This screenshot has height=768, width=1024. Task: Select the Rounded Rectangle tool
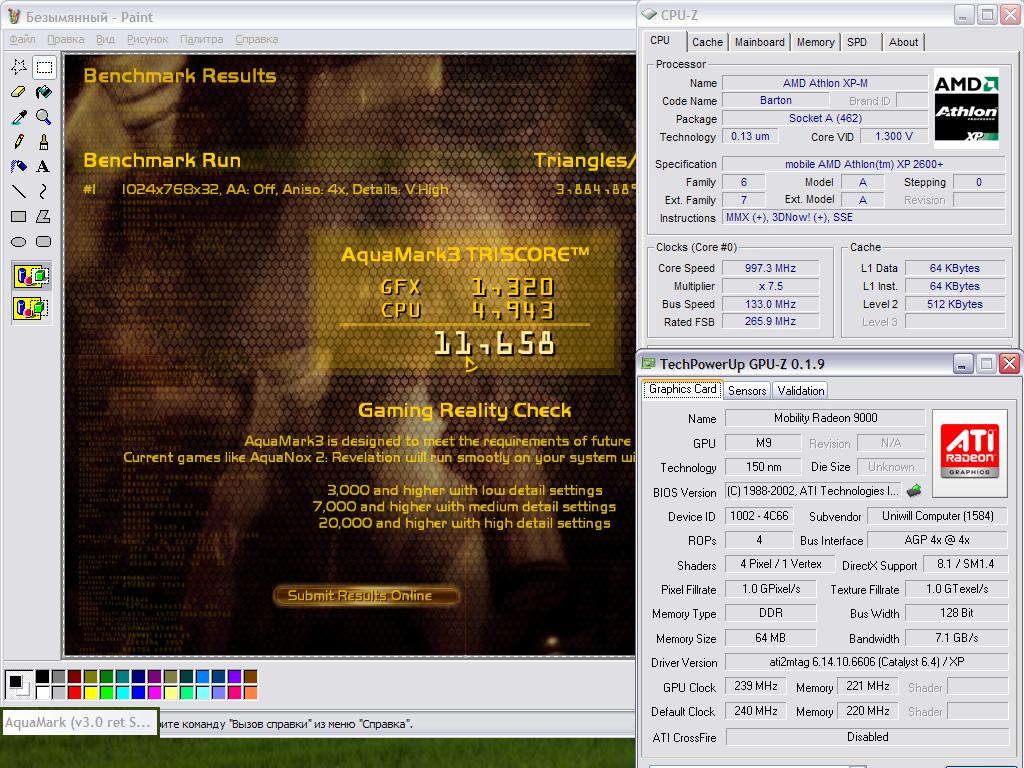click(x=44, y=242)
